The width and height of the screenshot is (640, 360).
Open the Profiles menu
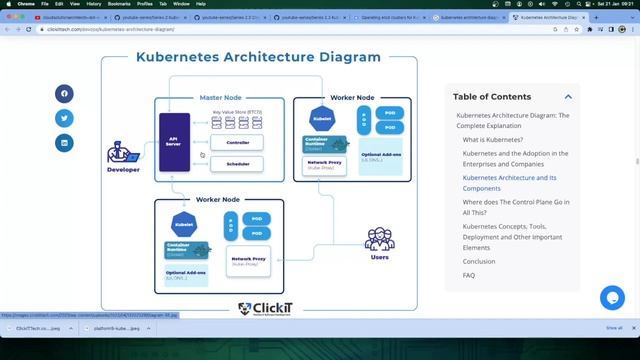[x=144, y=4]
